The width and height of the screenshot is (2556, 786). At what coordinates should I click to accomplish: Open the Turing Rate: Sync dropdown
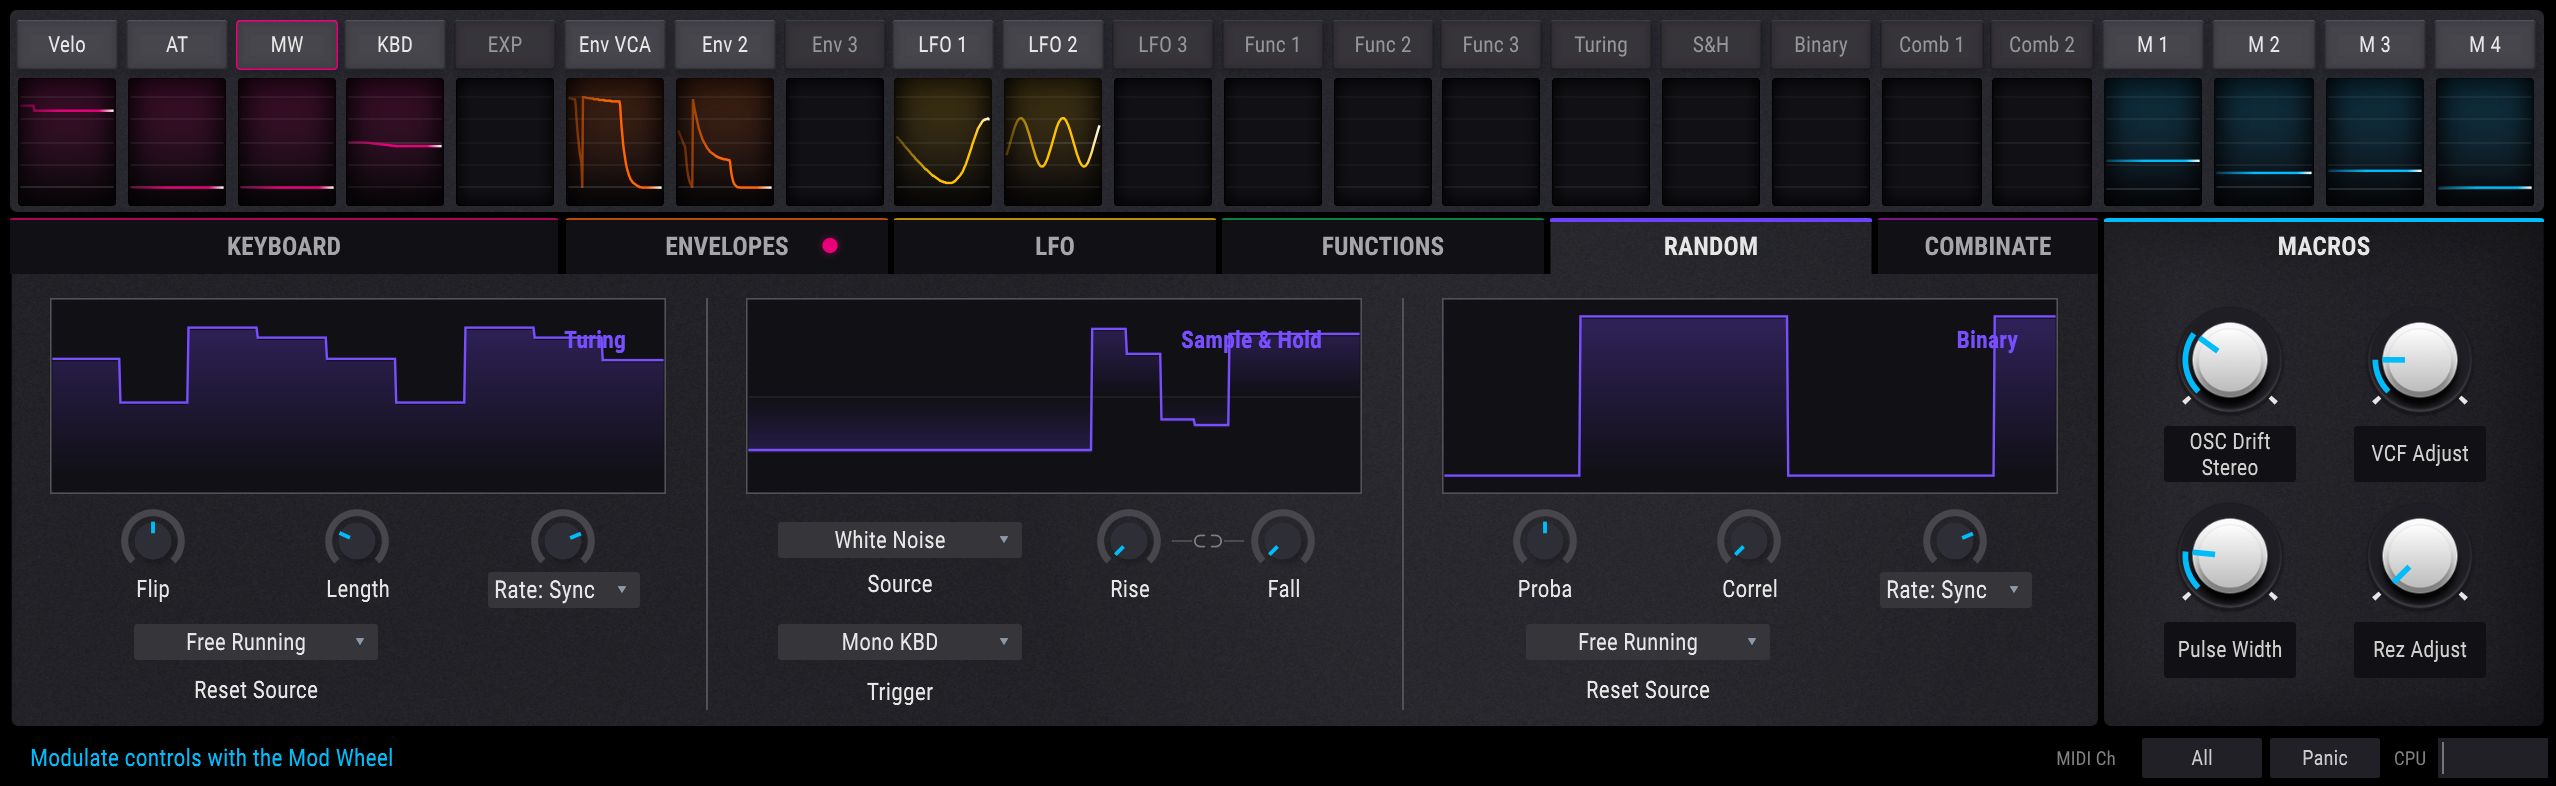[x=563, y=590]
